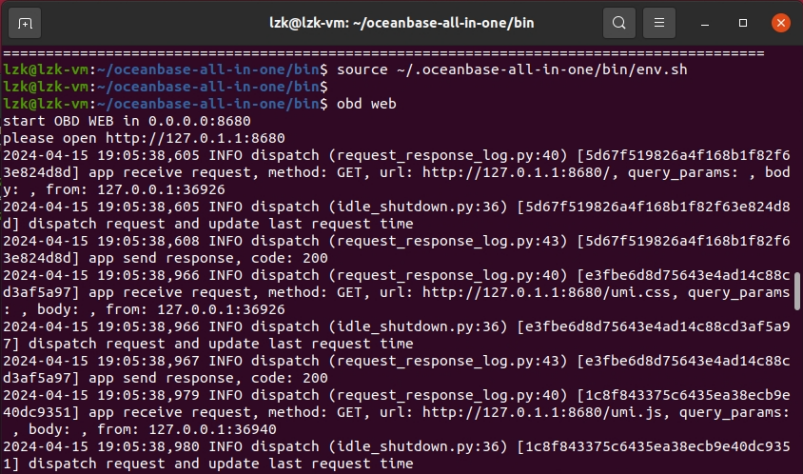Viewport: 803px width, 474px height.
Task: Click the URL http://127.0.1.1:8680/umi.js
Action: point(542,412)
